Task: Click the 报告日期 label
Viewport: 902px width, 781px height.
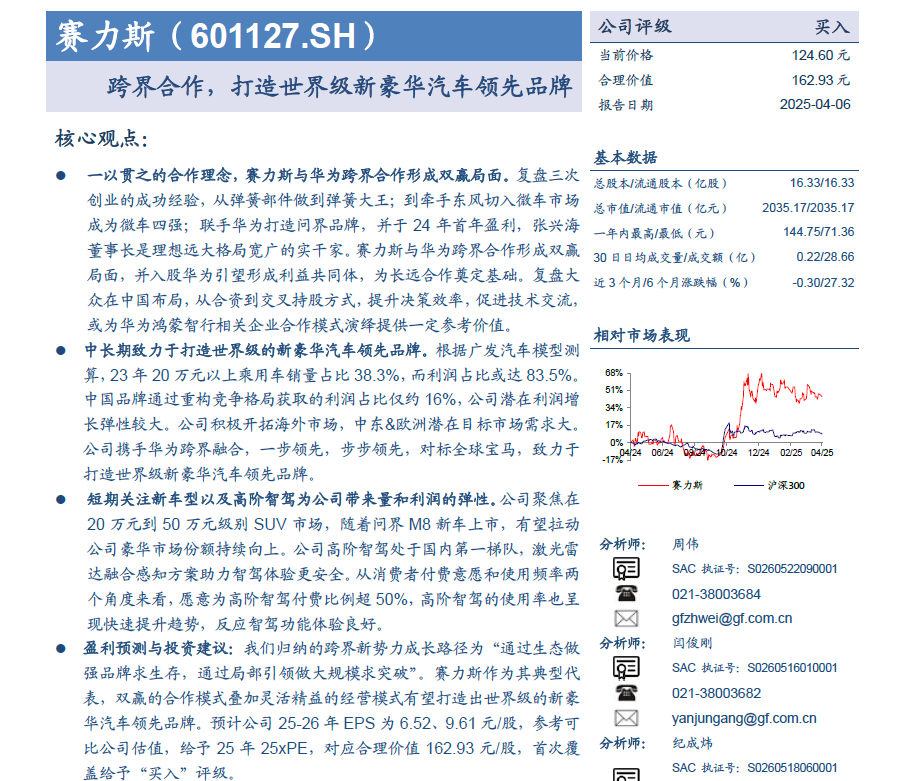Action: [626, 105]
